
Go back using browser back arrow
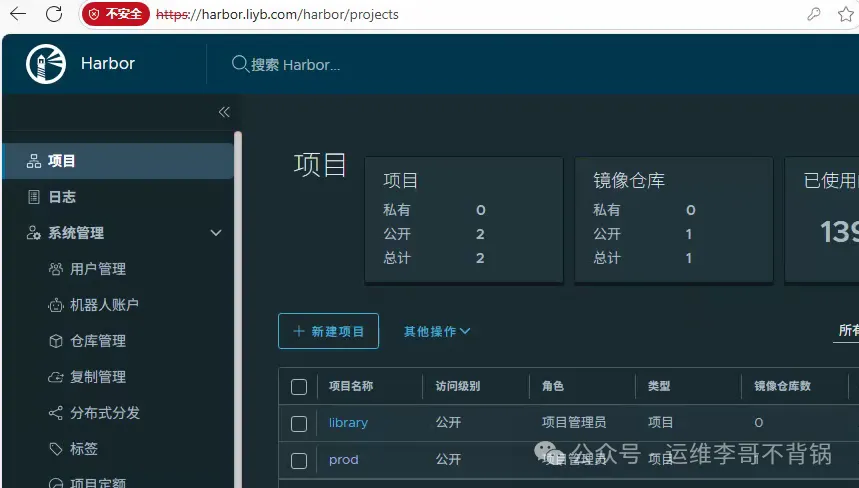pos(20,14)
